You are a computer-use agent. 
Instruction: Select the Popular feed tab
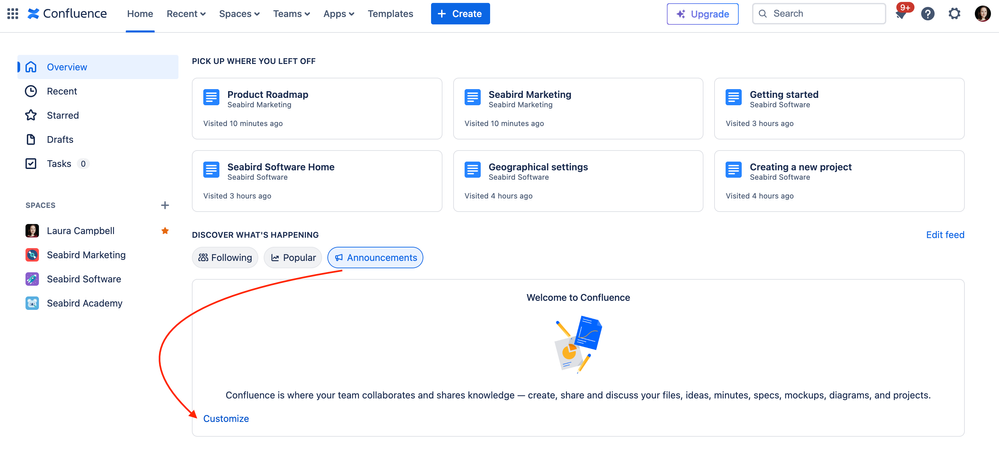[293, 258]
